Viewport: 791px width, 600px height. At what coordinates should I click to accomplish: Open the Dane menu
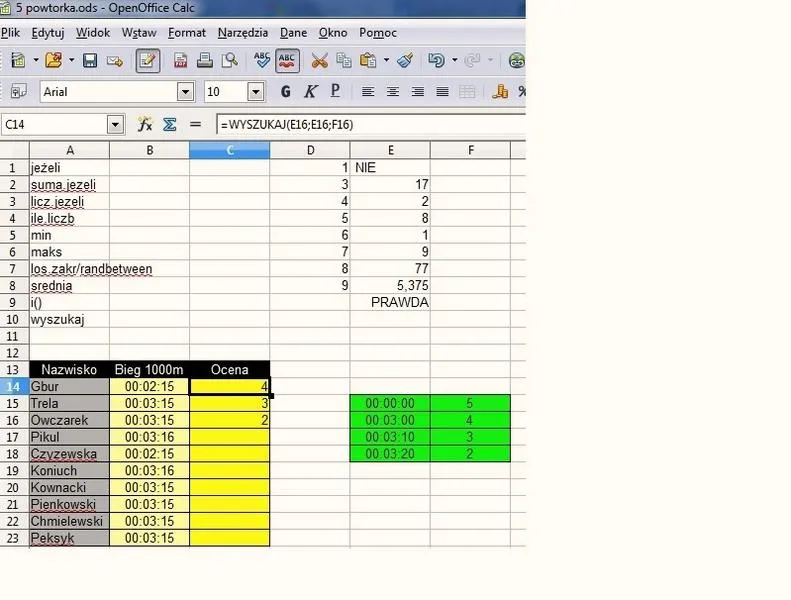pyautogui.click(x=293, y=33)
